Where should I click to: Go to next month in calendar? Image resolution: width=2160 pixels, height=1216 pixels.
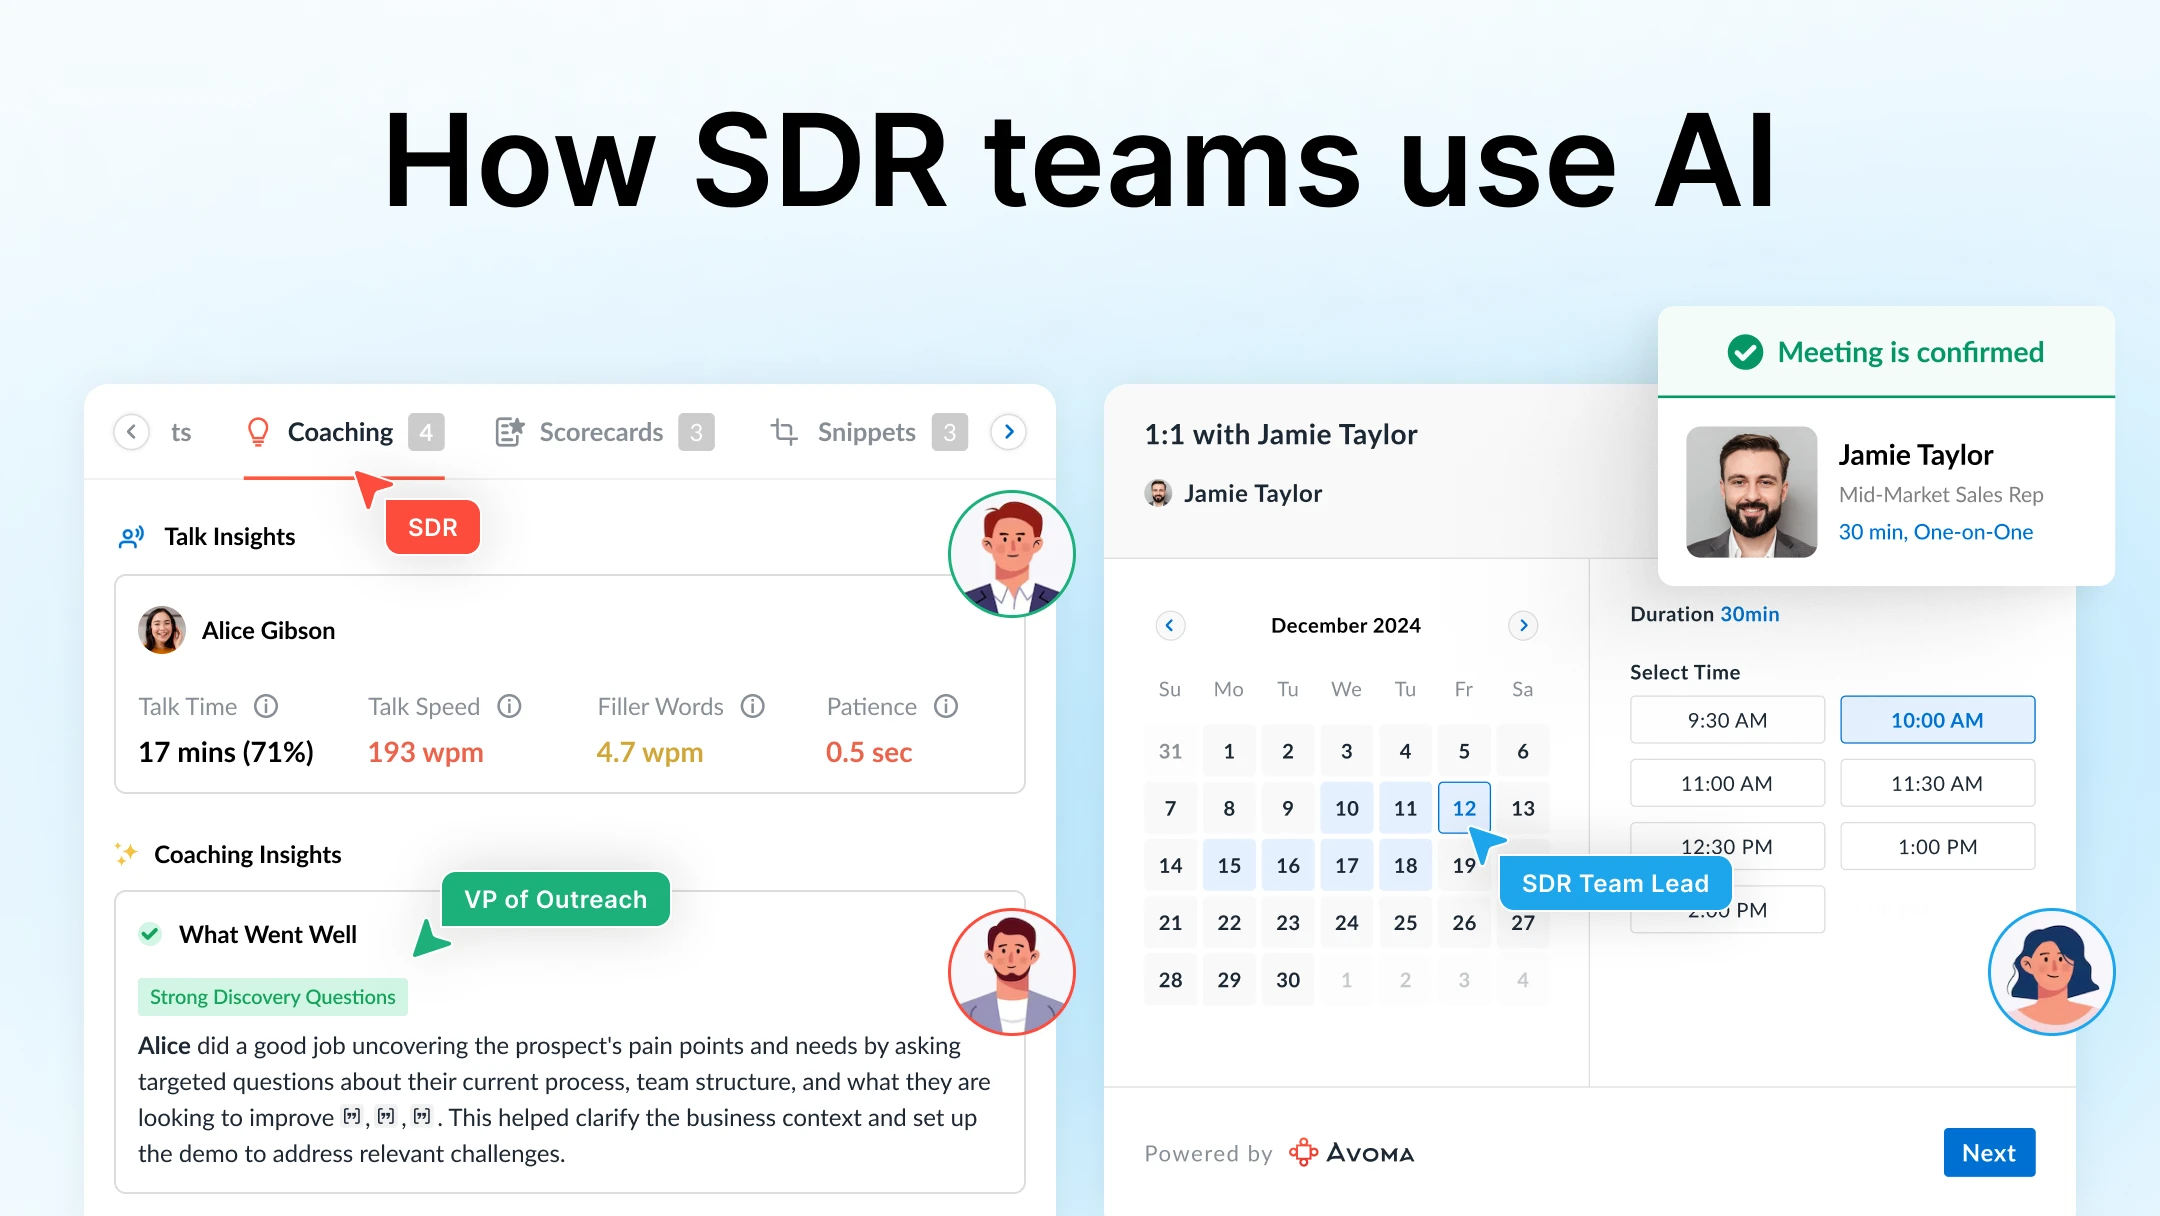(1523, 625)
